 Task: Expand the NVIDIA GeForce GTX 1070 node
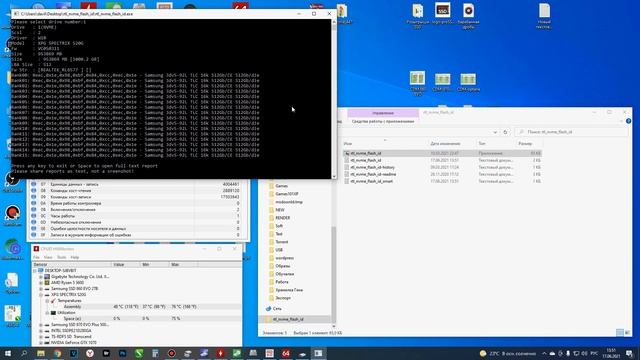click(41, 343)
